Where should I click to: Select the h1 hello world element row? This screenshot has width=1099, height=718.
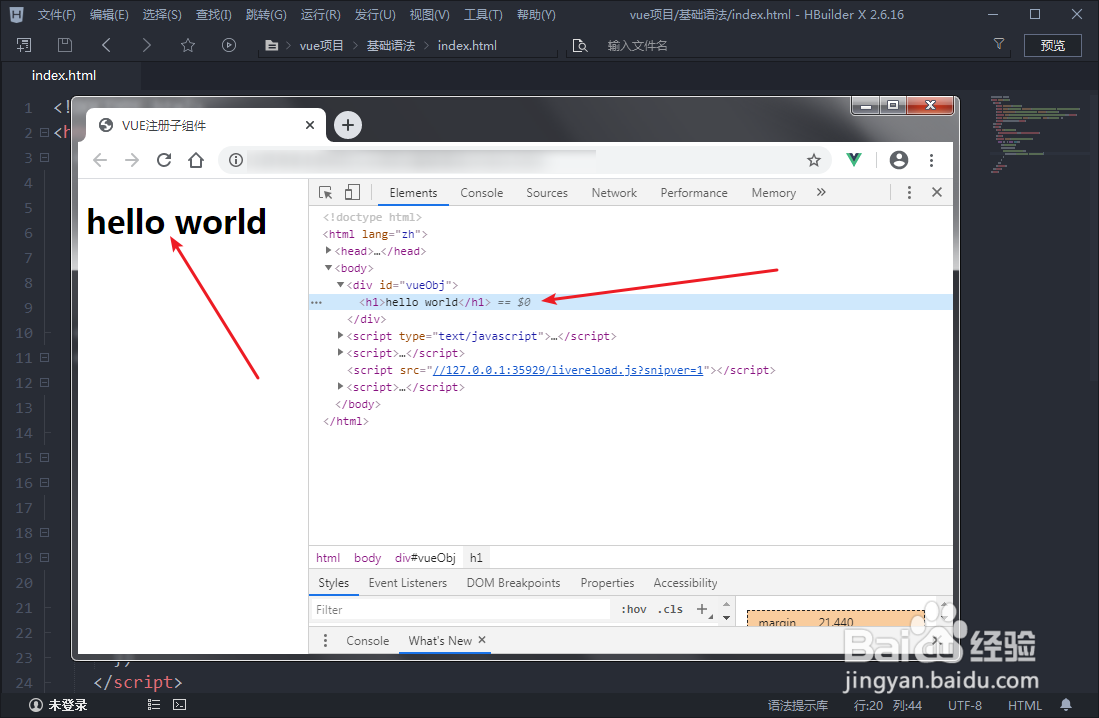(x=631, y=302)
